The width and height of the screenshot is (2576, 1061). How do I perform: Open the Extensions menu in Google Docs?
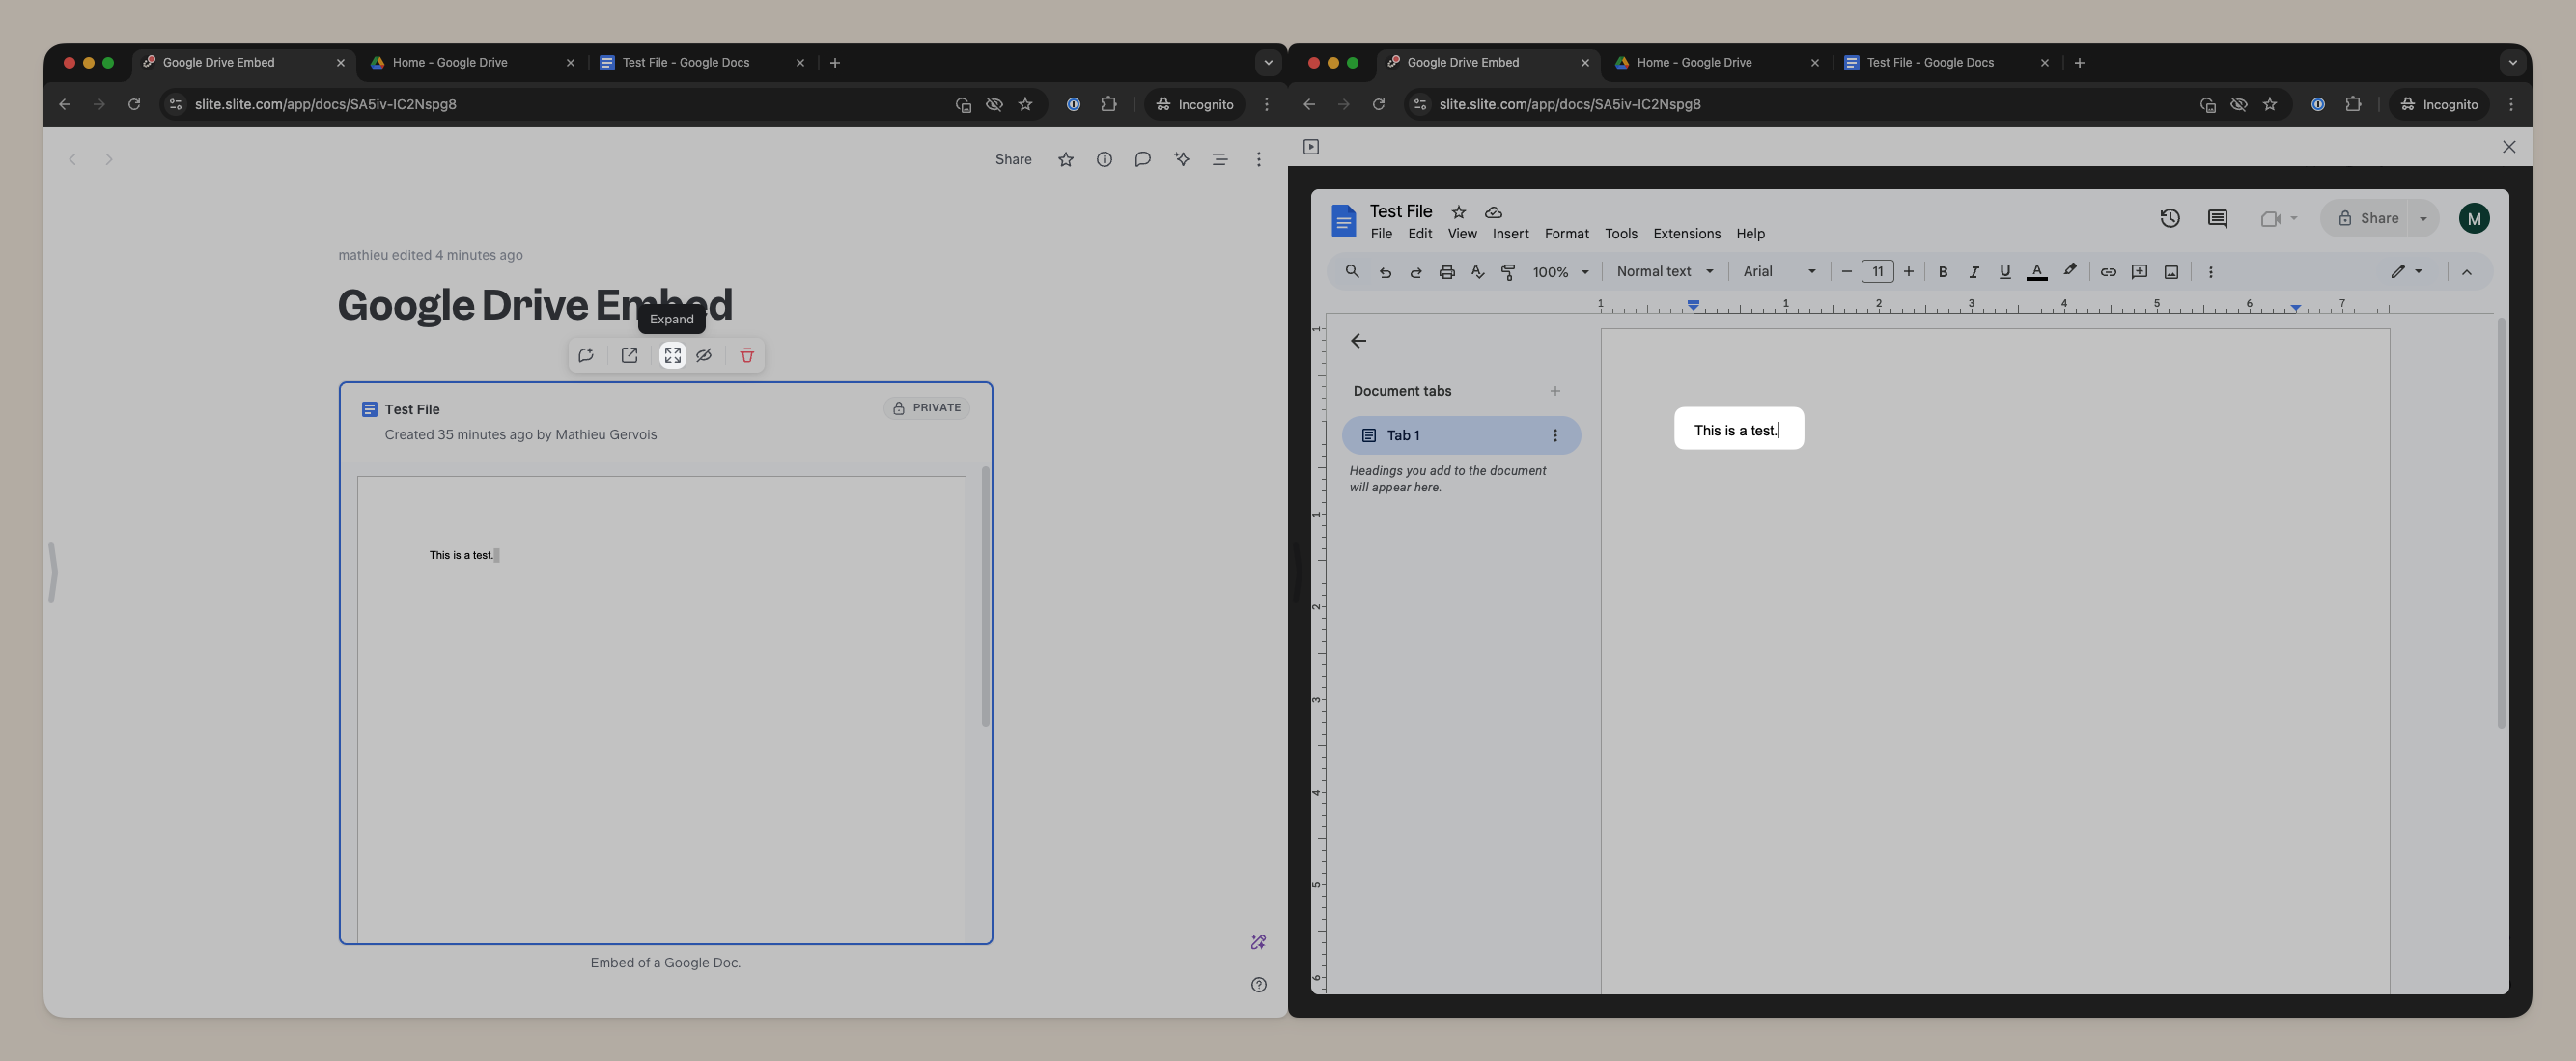[x=1687, y=234]
